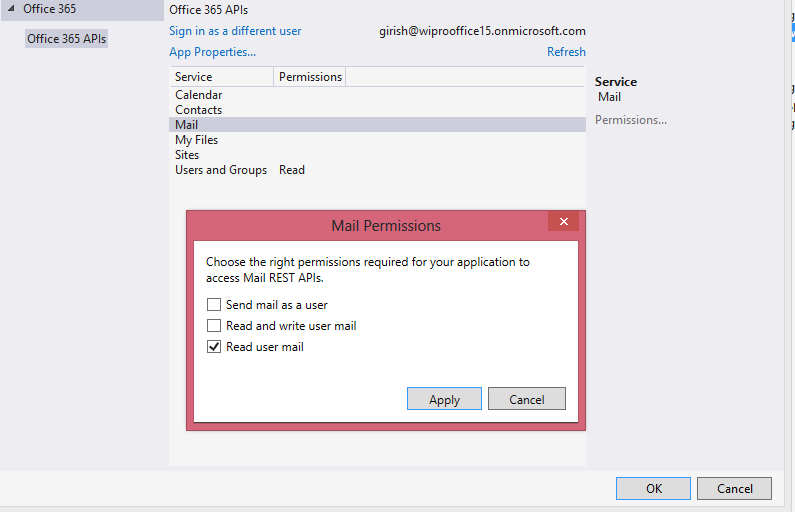Select the Sites service row
This screenshot has height=512, width=795.
[x=377, y=155]
